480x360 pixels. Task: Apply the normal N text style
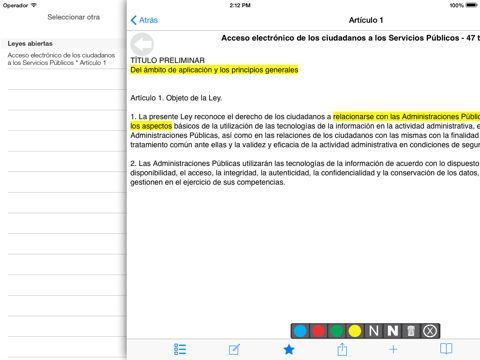pos(374,331)
